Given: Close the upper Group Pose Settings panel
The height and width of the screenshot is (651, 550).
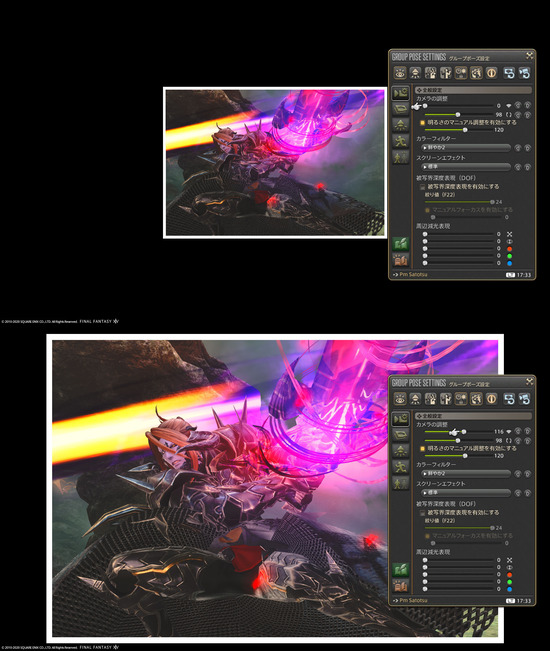Looking at the screenshot, I should click(x=530, y=56).
